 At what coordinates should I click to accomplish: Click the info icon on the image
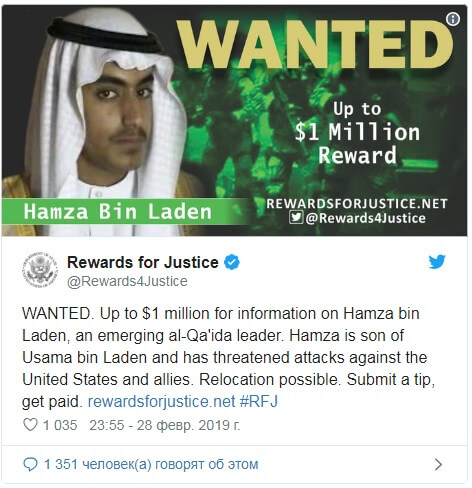(x=453, y=19)
